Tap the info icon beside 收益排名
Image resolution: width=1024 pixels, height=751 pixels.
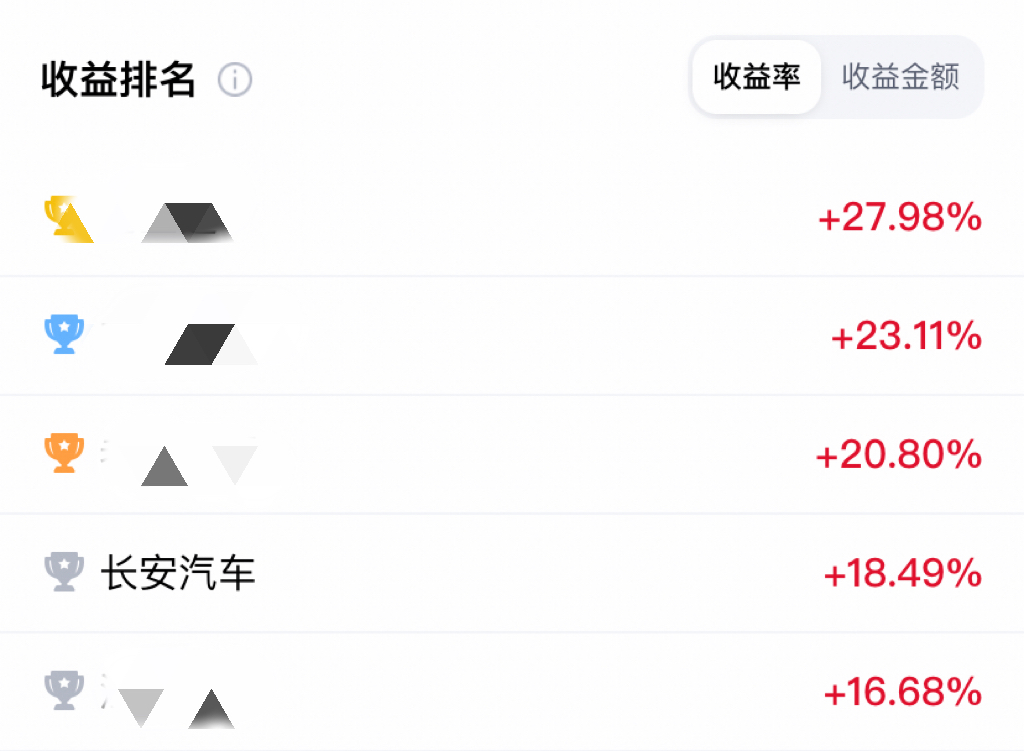(x=235, y=79)
